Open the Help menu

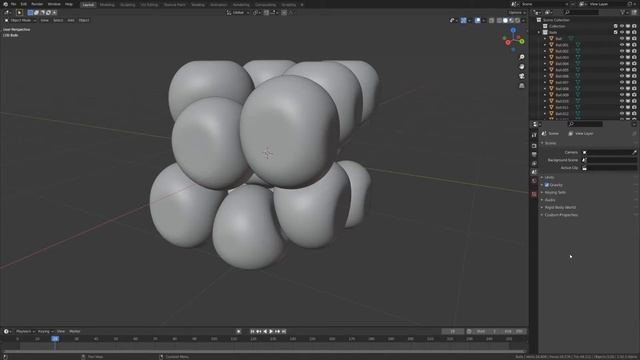point(69,4)
